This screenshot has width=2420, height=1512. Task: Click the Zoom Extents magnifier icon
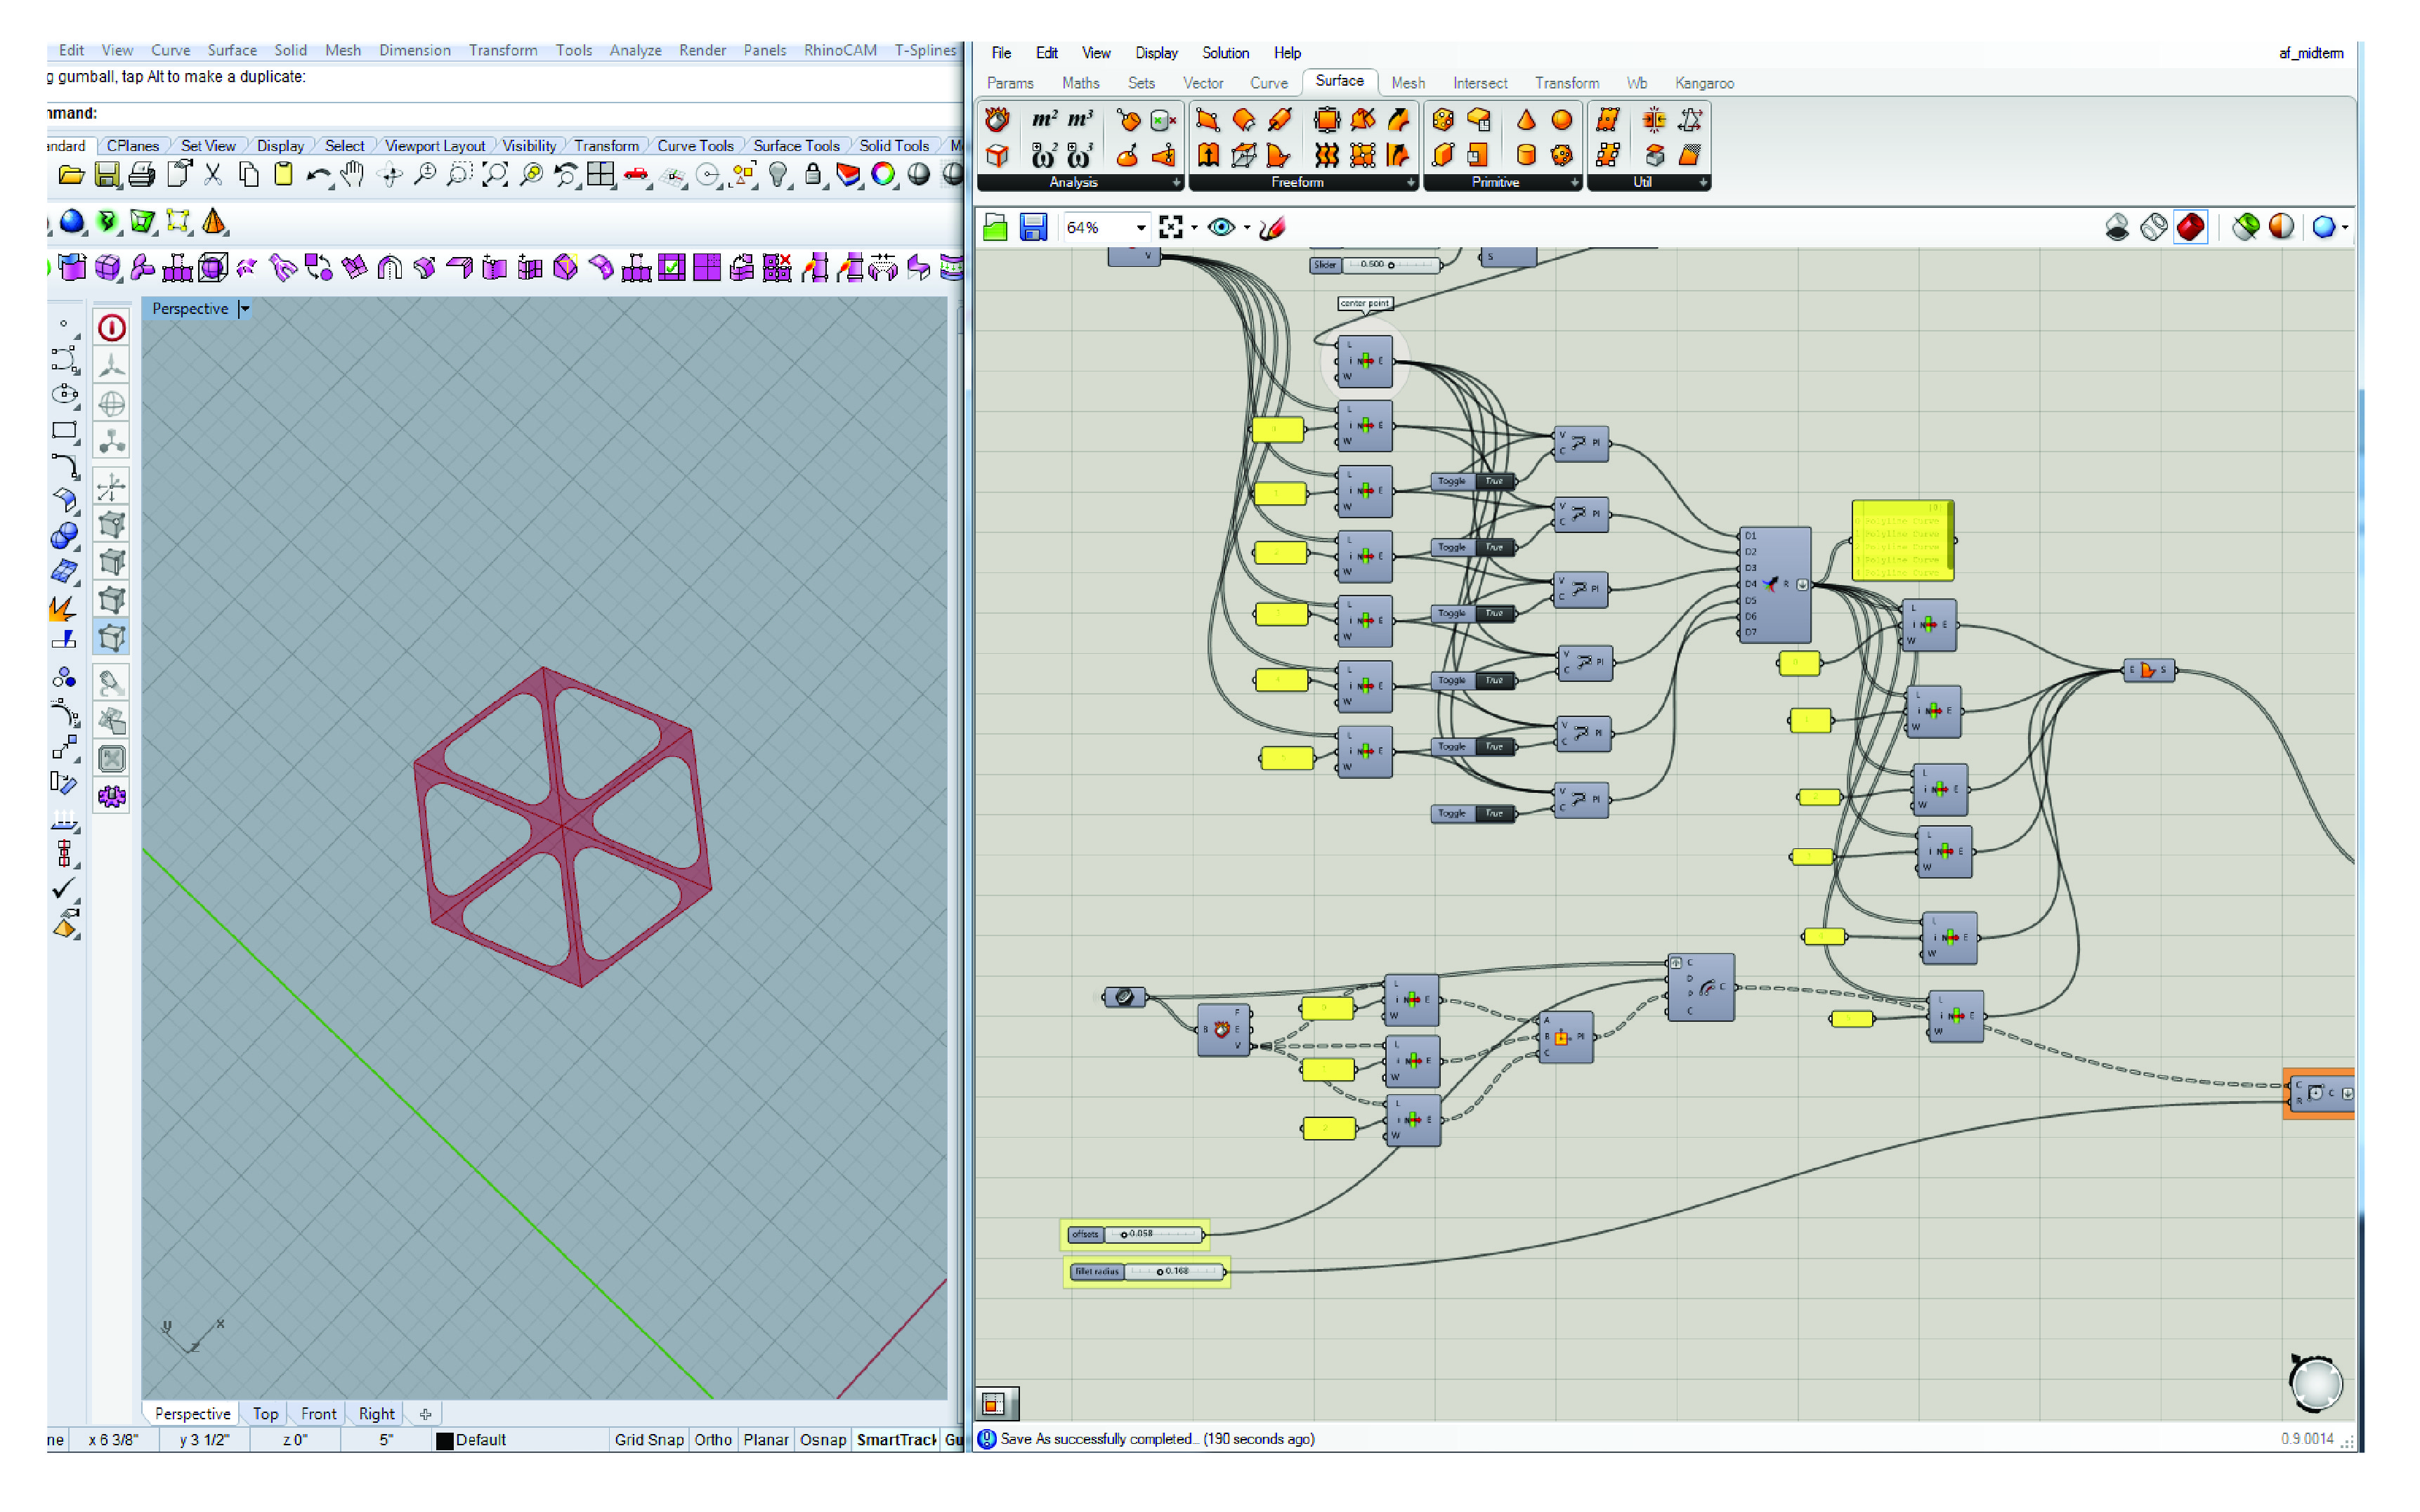[x=495, y=175]
